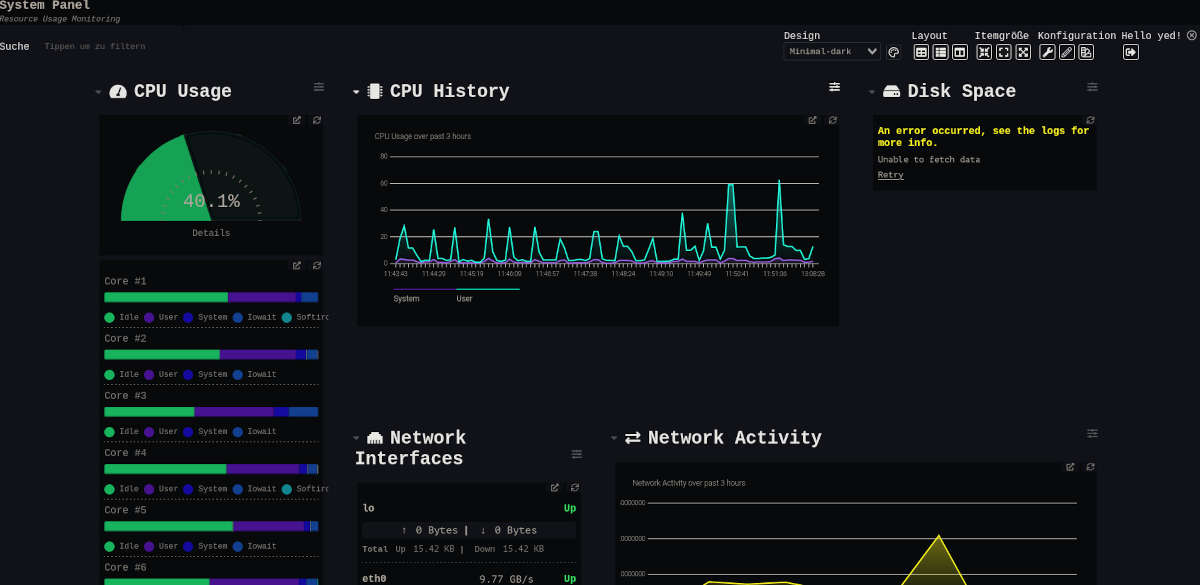The width and height of the screenshot is (1200, 585).
Task: Click the System legend in CPU History
Action: tap(406, 299)
